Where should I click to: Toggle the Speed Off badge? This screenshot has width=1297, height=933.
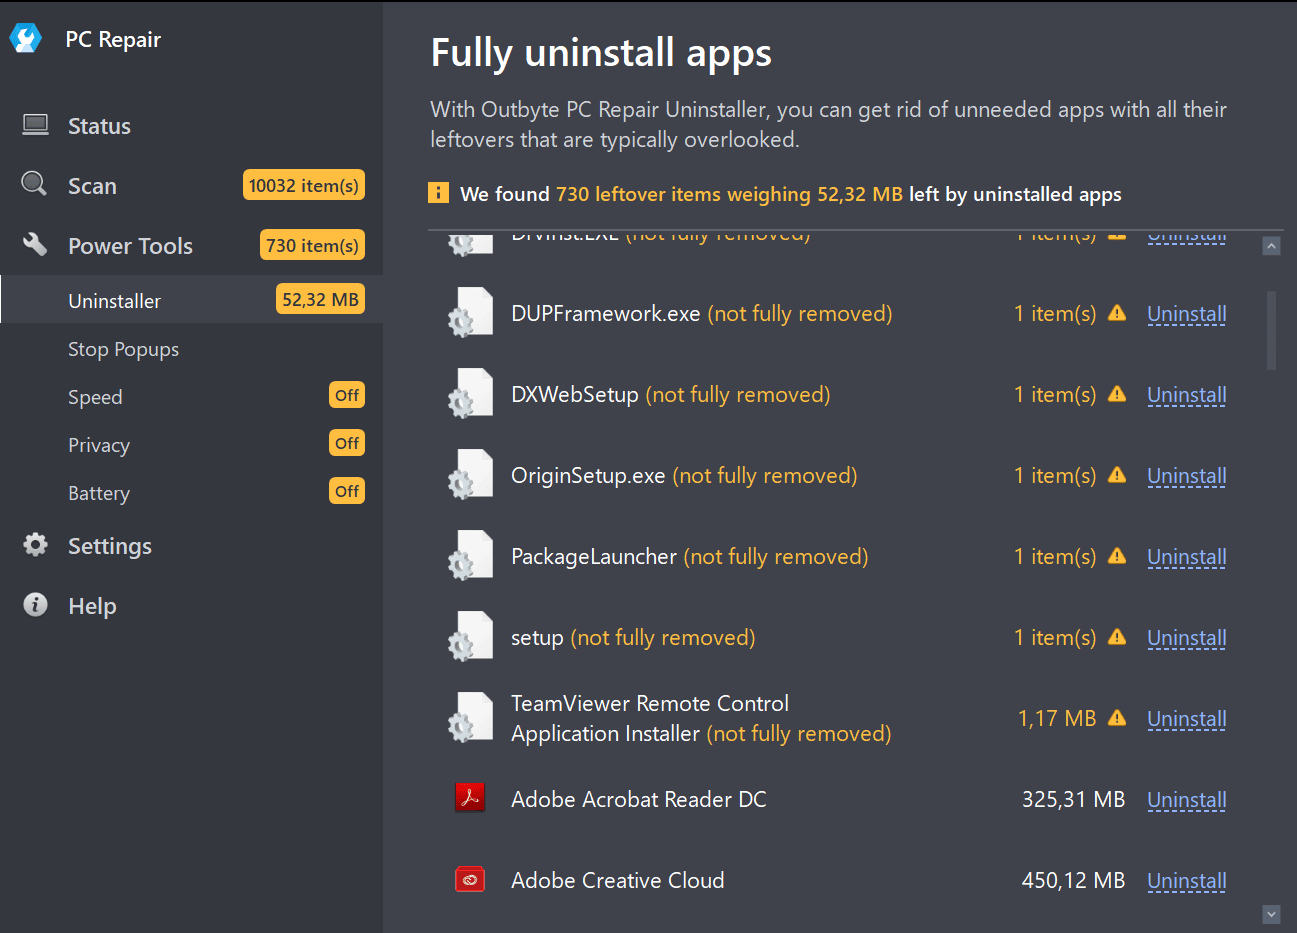[347, 396]
